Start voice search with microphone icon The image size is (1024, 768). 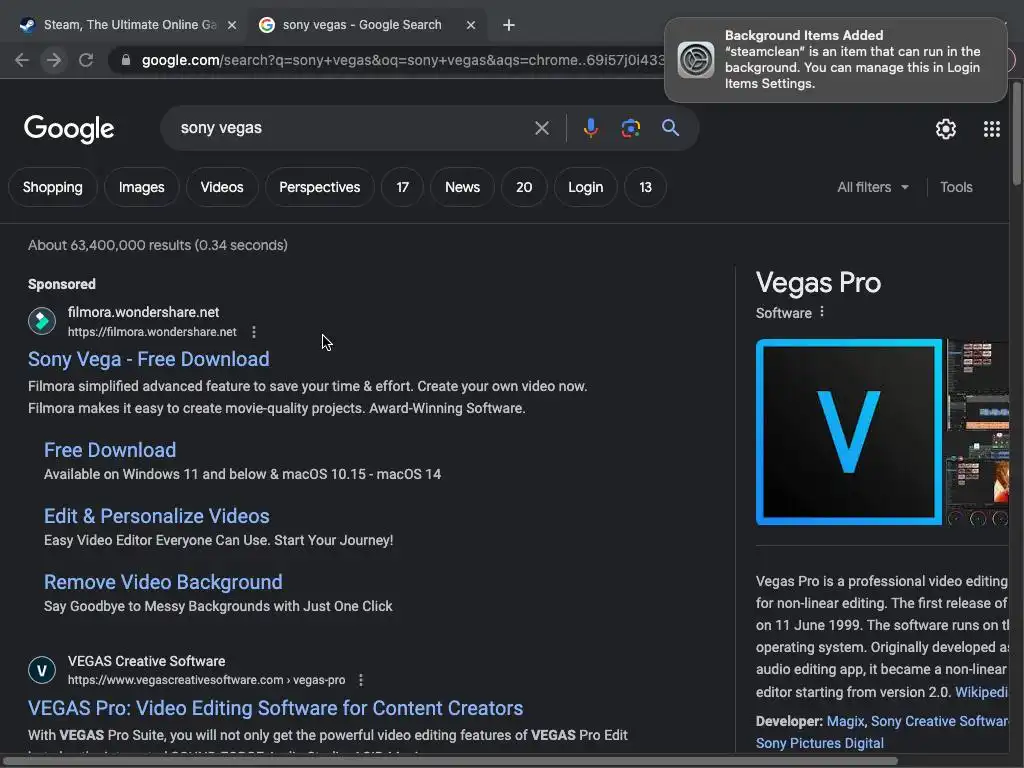[x=590, y=128]
